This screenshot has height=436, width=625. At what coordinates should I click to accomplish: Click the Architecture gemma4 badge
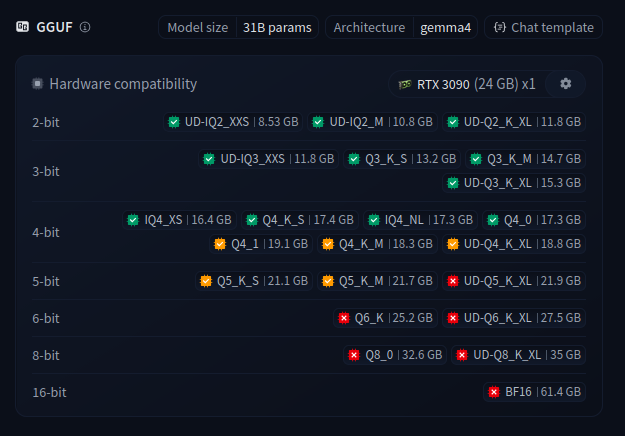(x=401, y=27)
